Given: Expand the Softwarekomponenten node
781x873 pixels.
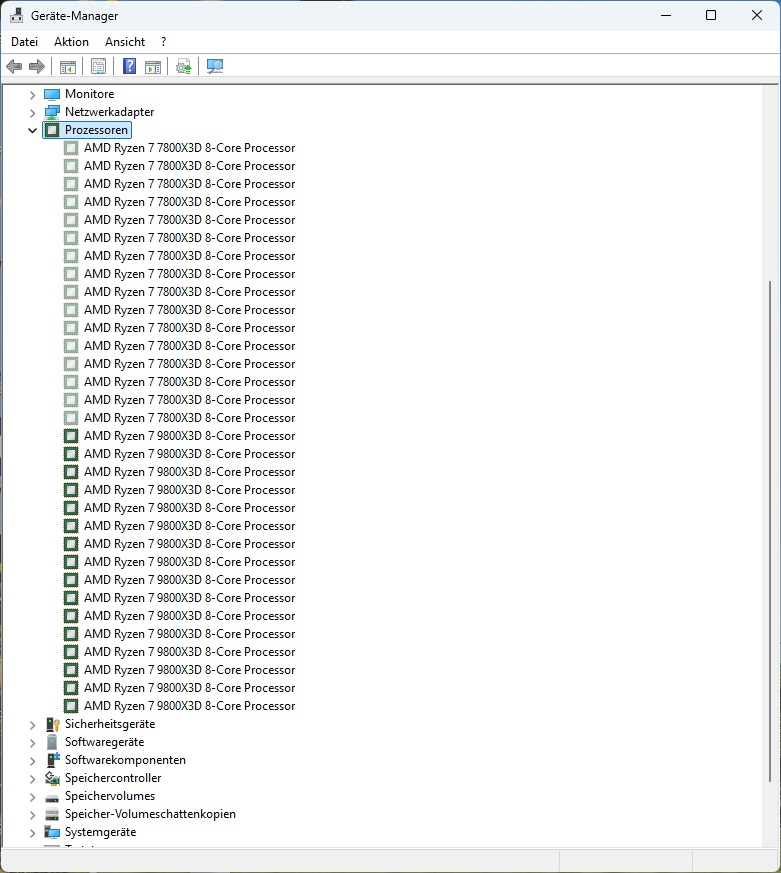Looking at the screenshot, I should pos(32,761).
